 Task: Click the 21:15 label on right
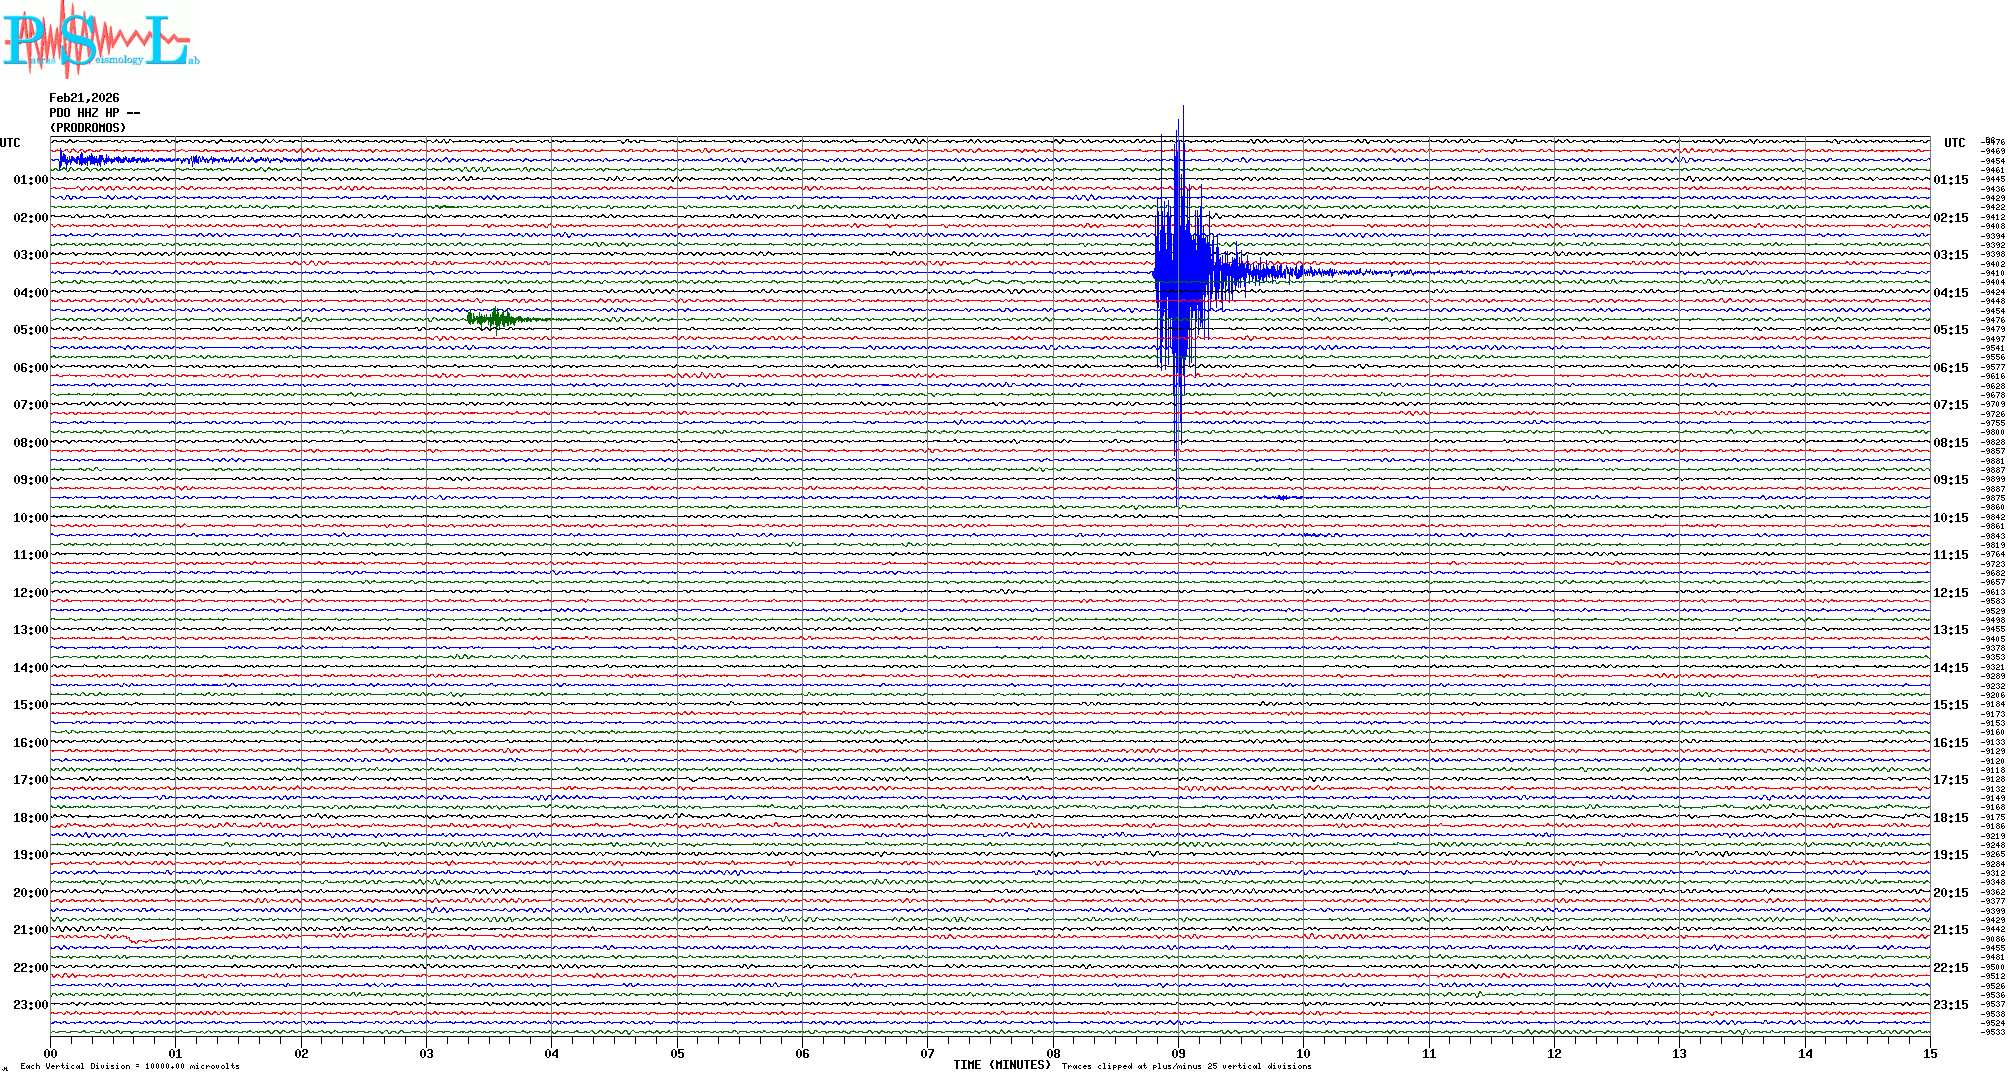coord(1950,930)
